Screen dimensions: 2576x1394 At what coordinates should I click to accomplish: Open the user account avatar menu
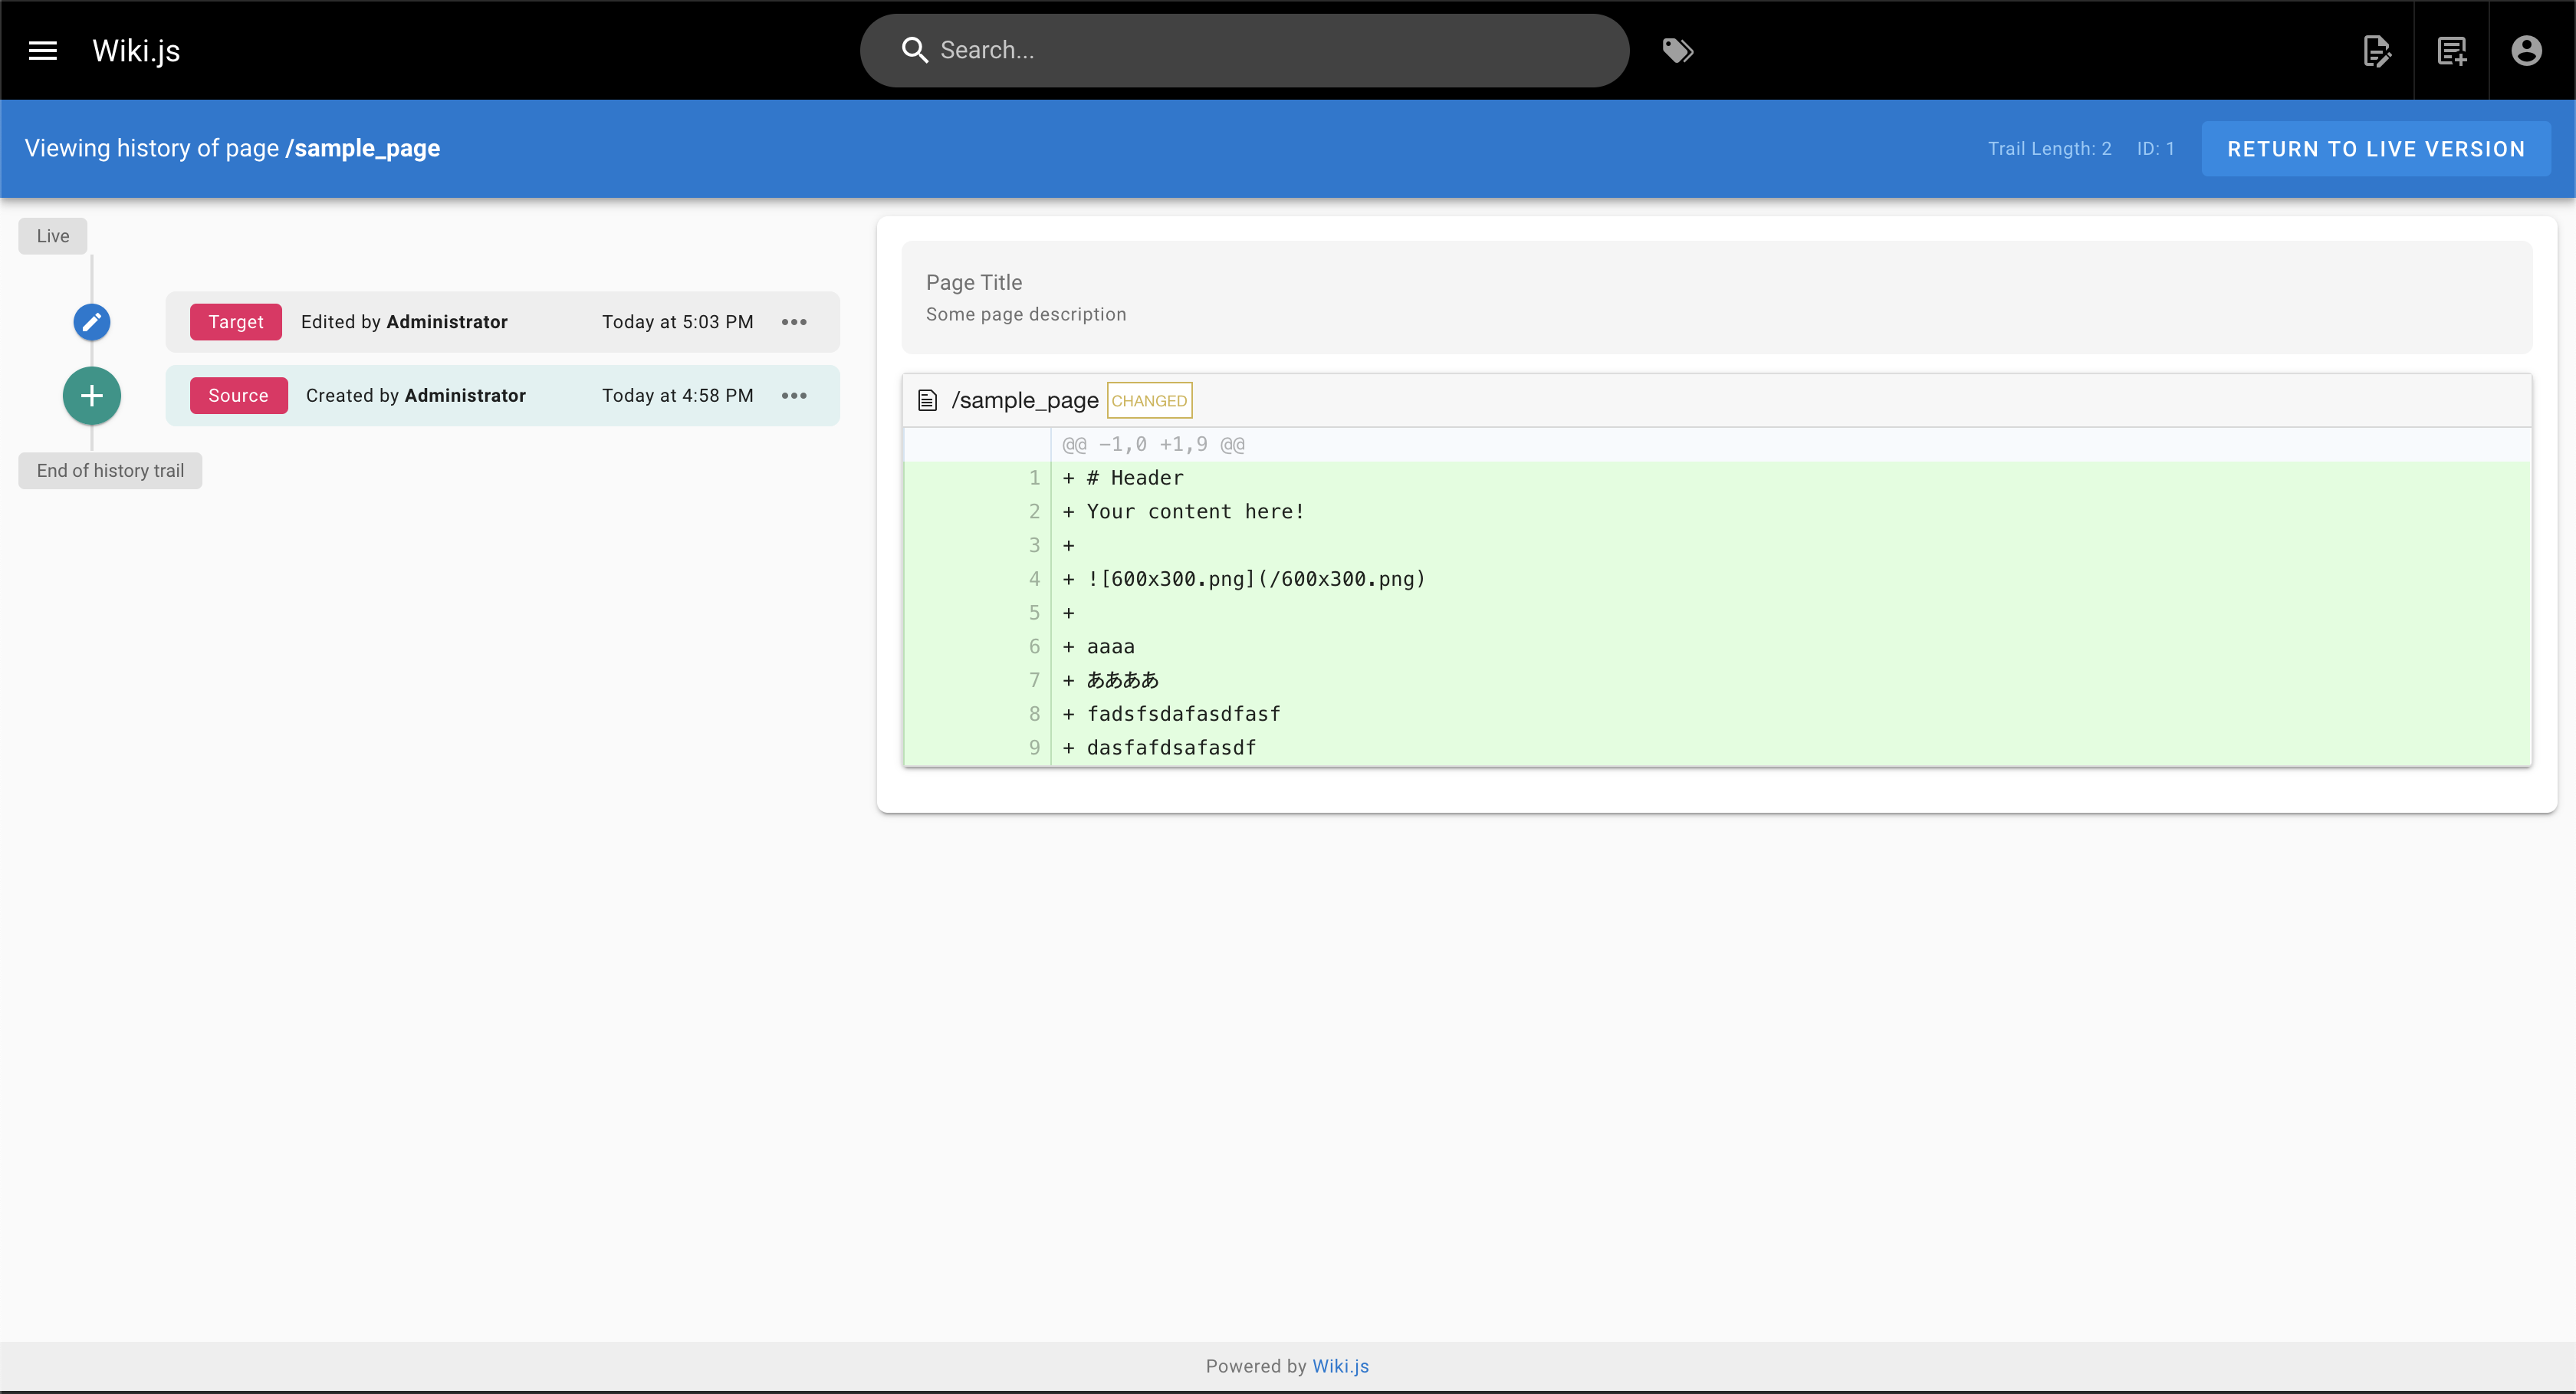(2526, 50)
